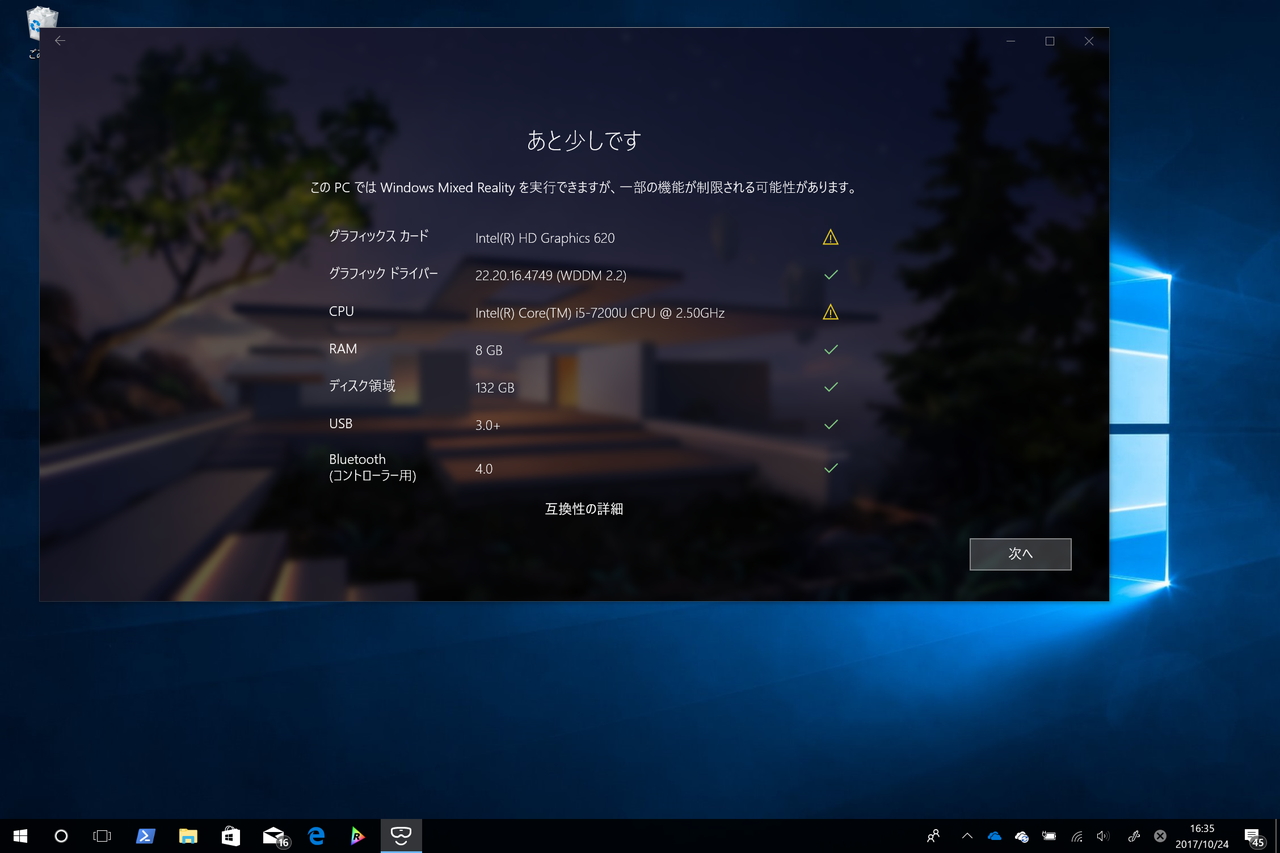Open Action Center showing 45 notifications
This screenshot has height=853, width=1280.
[x=1252, y=836]
